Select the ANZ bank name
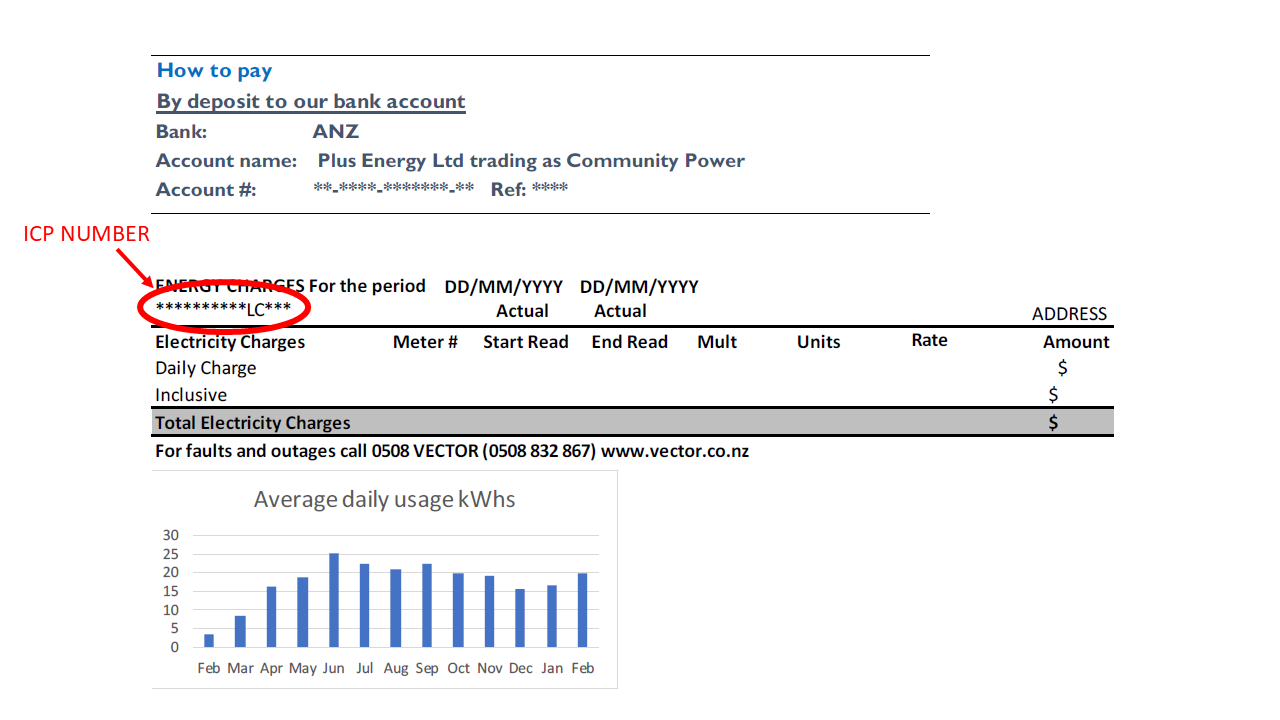The width and height of the screenshot is (1280, 720). point(335,132)
